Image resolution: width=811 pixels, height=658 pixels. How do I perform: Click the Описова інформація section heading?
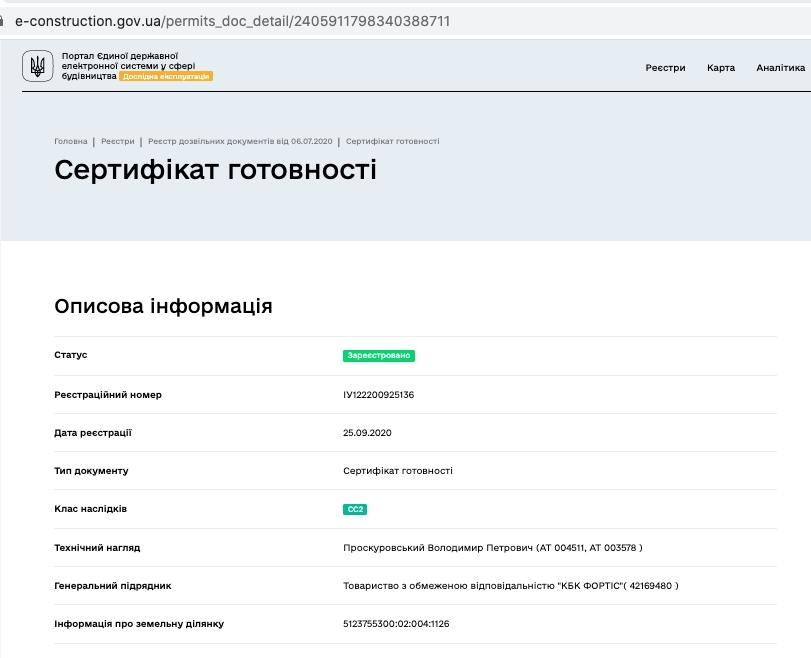[163, 306]
